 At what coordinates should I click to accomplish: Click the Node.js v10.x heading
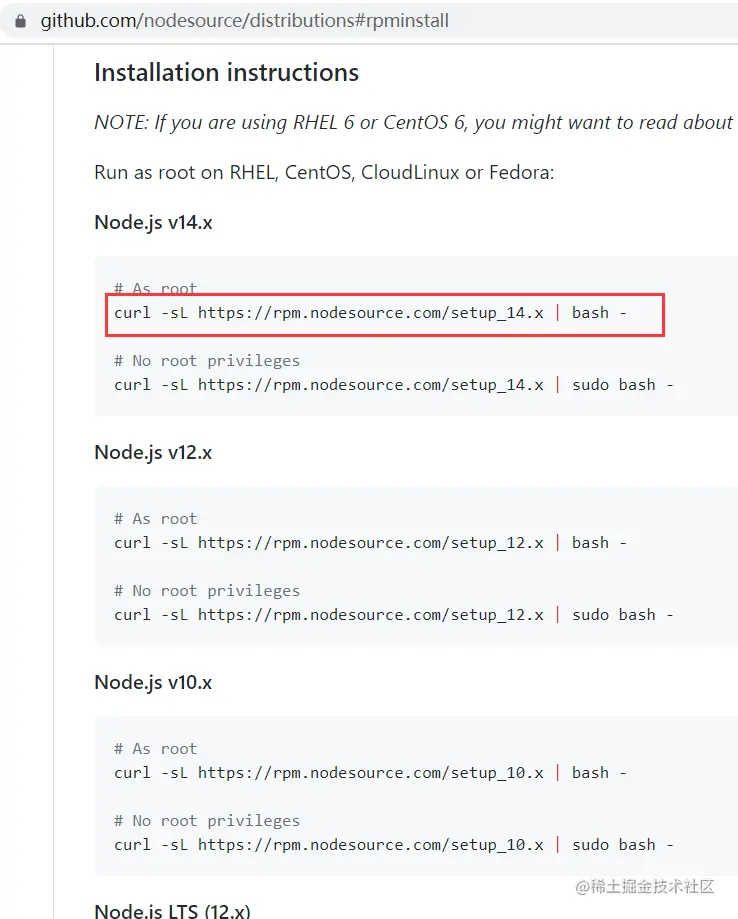coord(153,682)
